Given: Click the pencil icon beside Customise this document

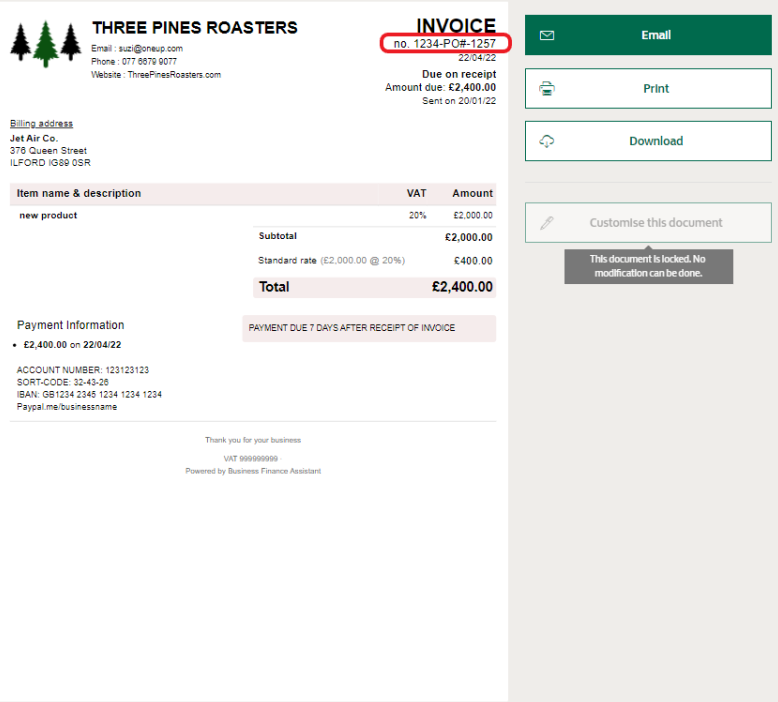Looking at the screenshot, I should point(546,223).
